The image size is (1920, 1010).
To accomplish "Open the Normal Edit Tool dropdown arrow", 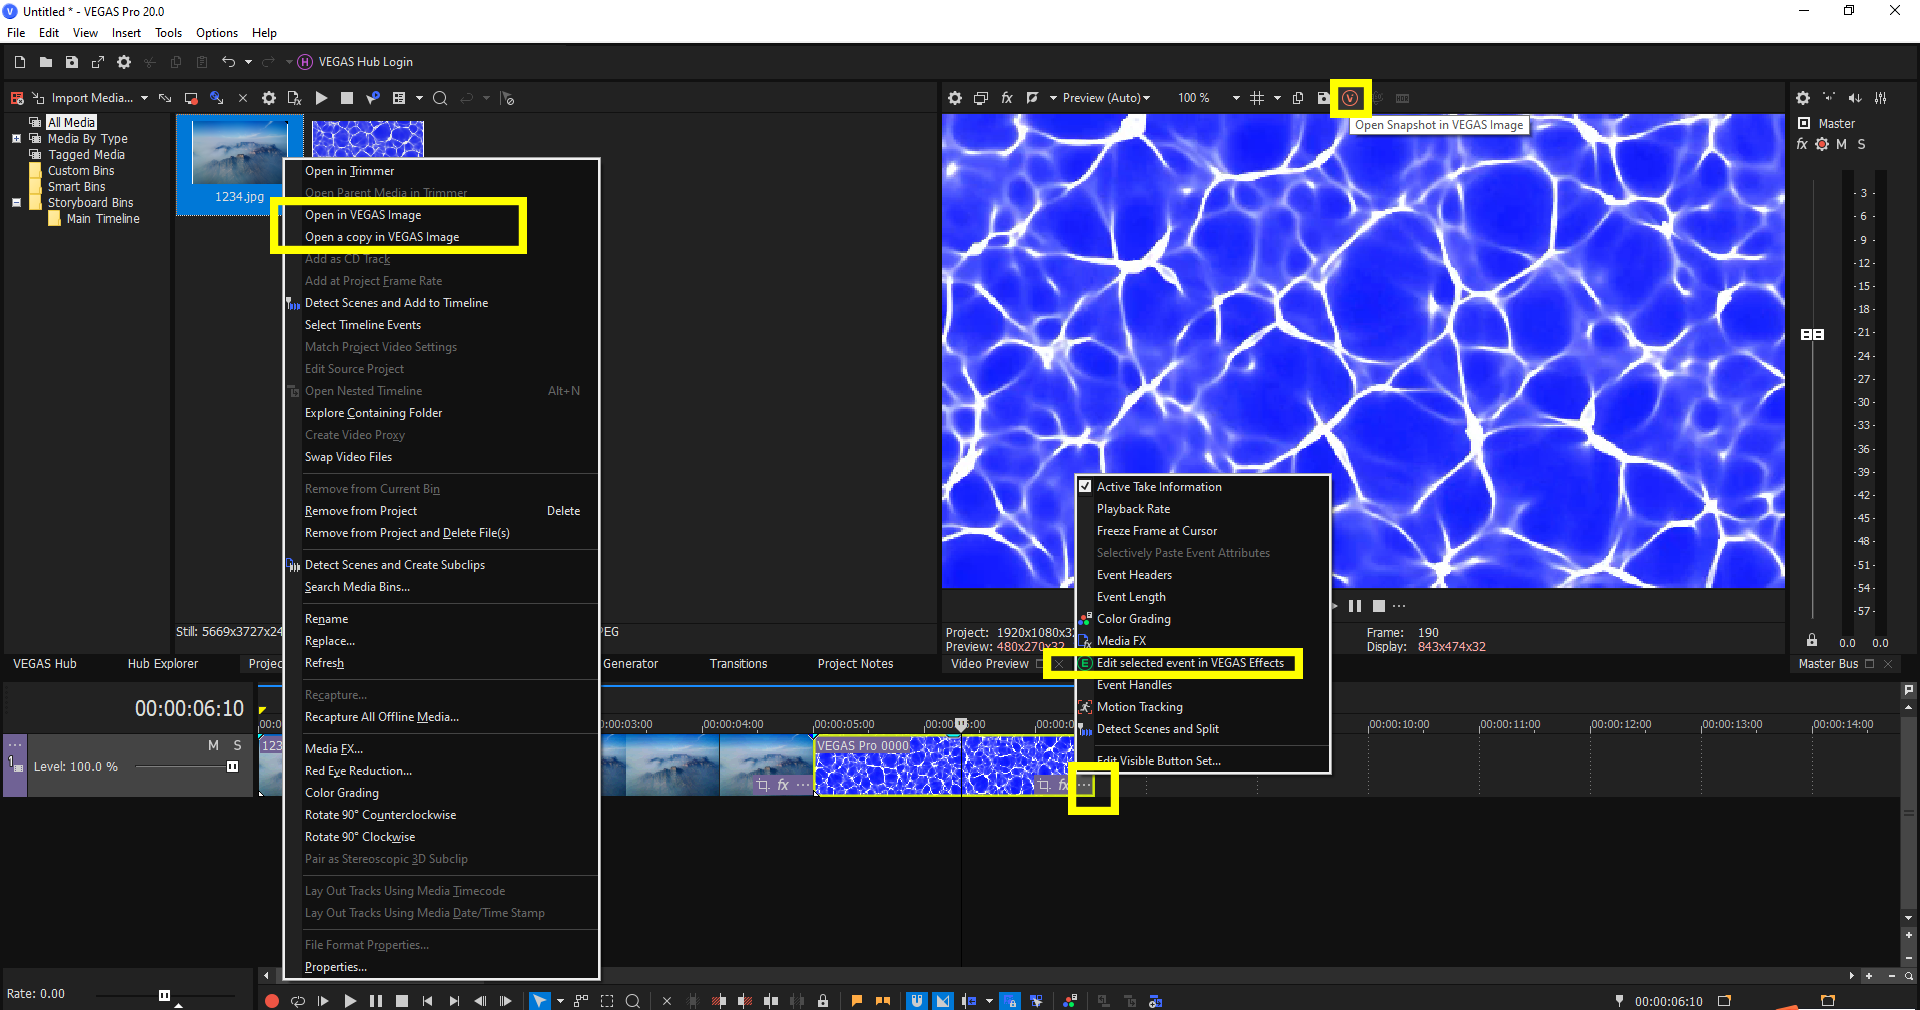I will tap(560, 1001).
